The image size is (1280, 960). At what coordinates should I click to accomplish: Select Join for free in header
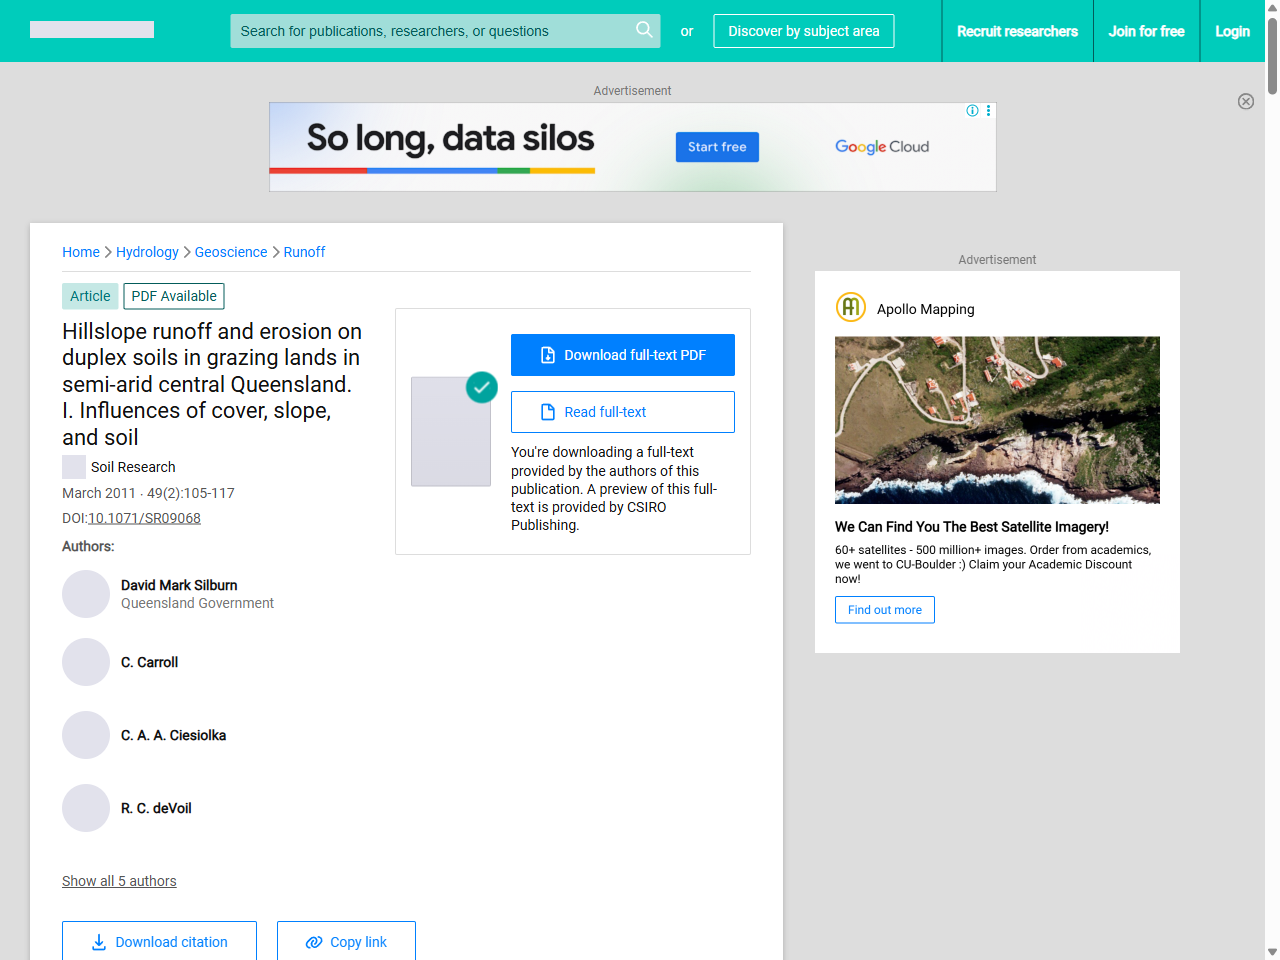[x=1146, y=31]
